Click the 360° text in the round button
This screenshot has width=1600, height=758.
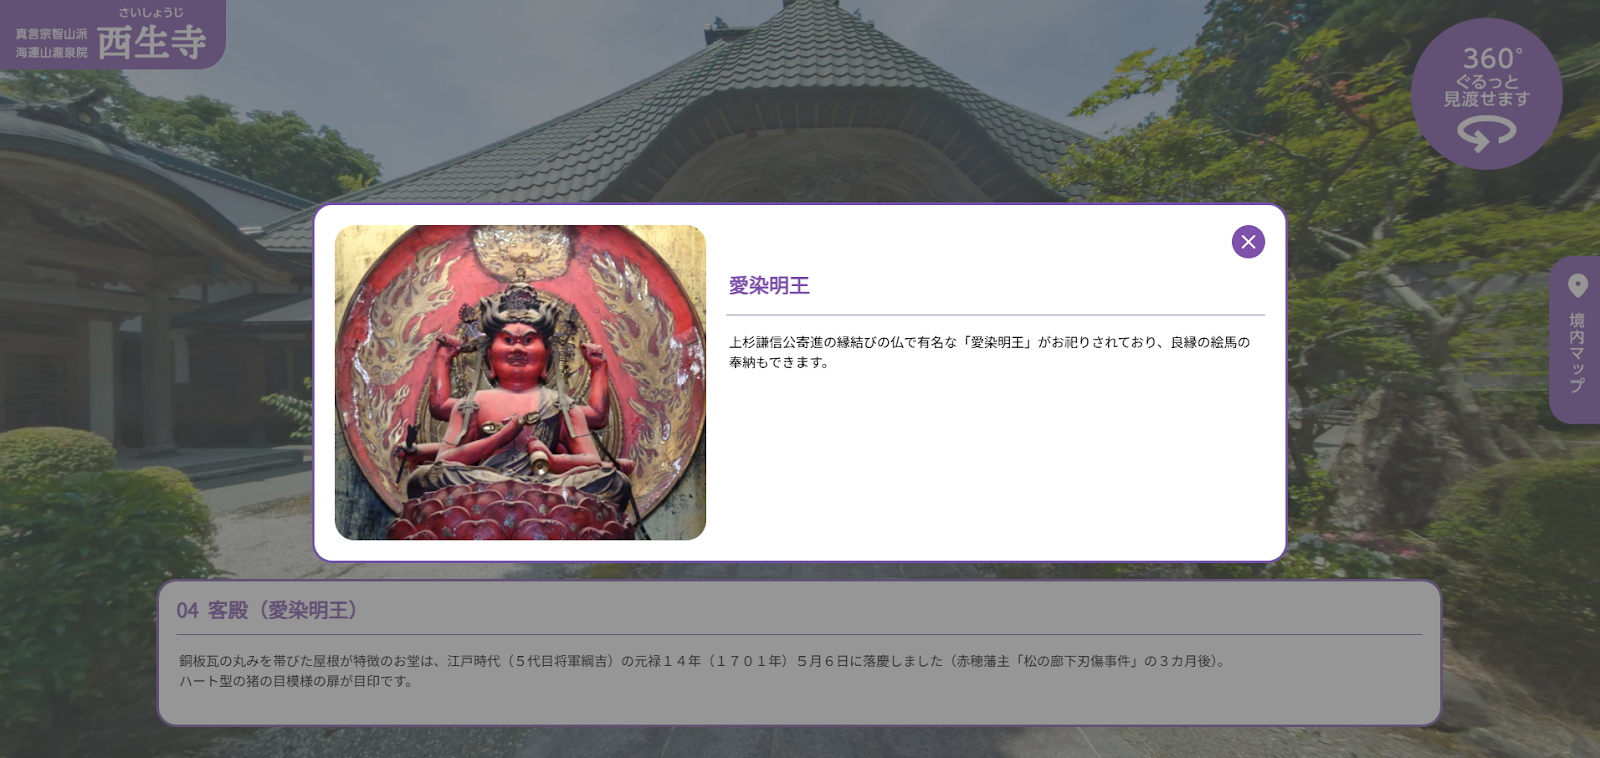tap(1492, 59)
